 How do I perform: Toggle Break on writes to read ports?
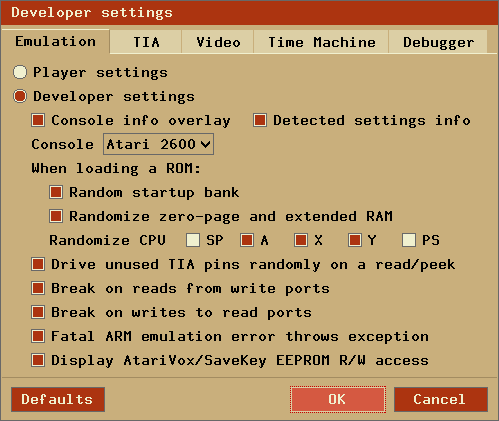click(38, 312)
